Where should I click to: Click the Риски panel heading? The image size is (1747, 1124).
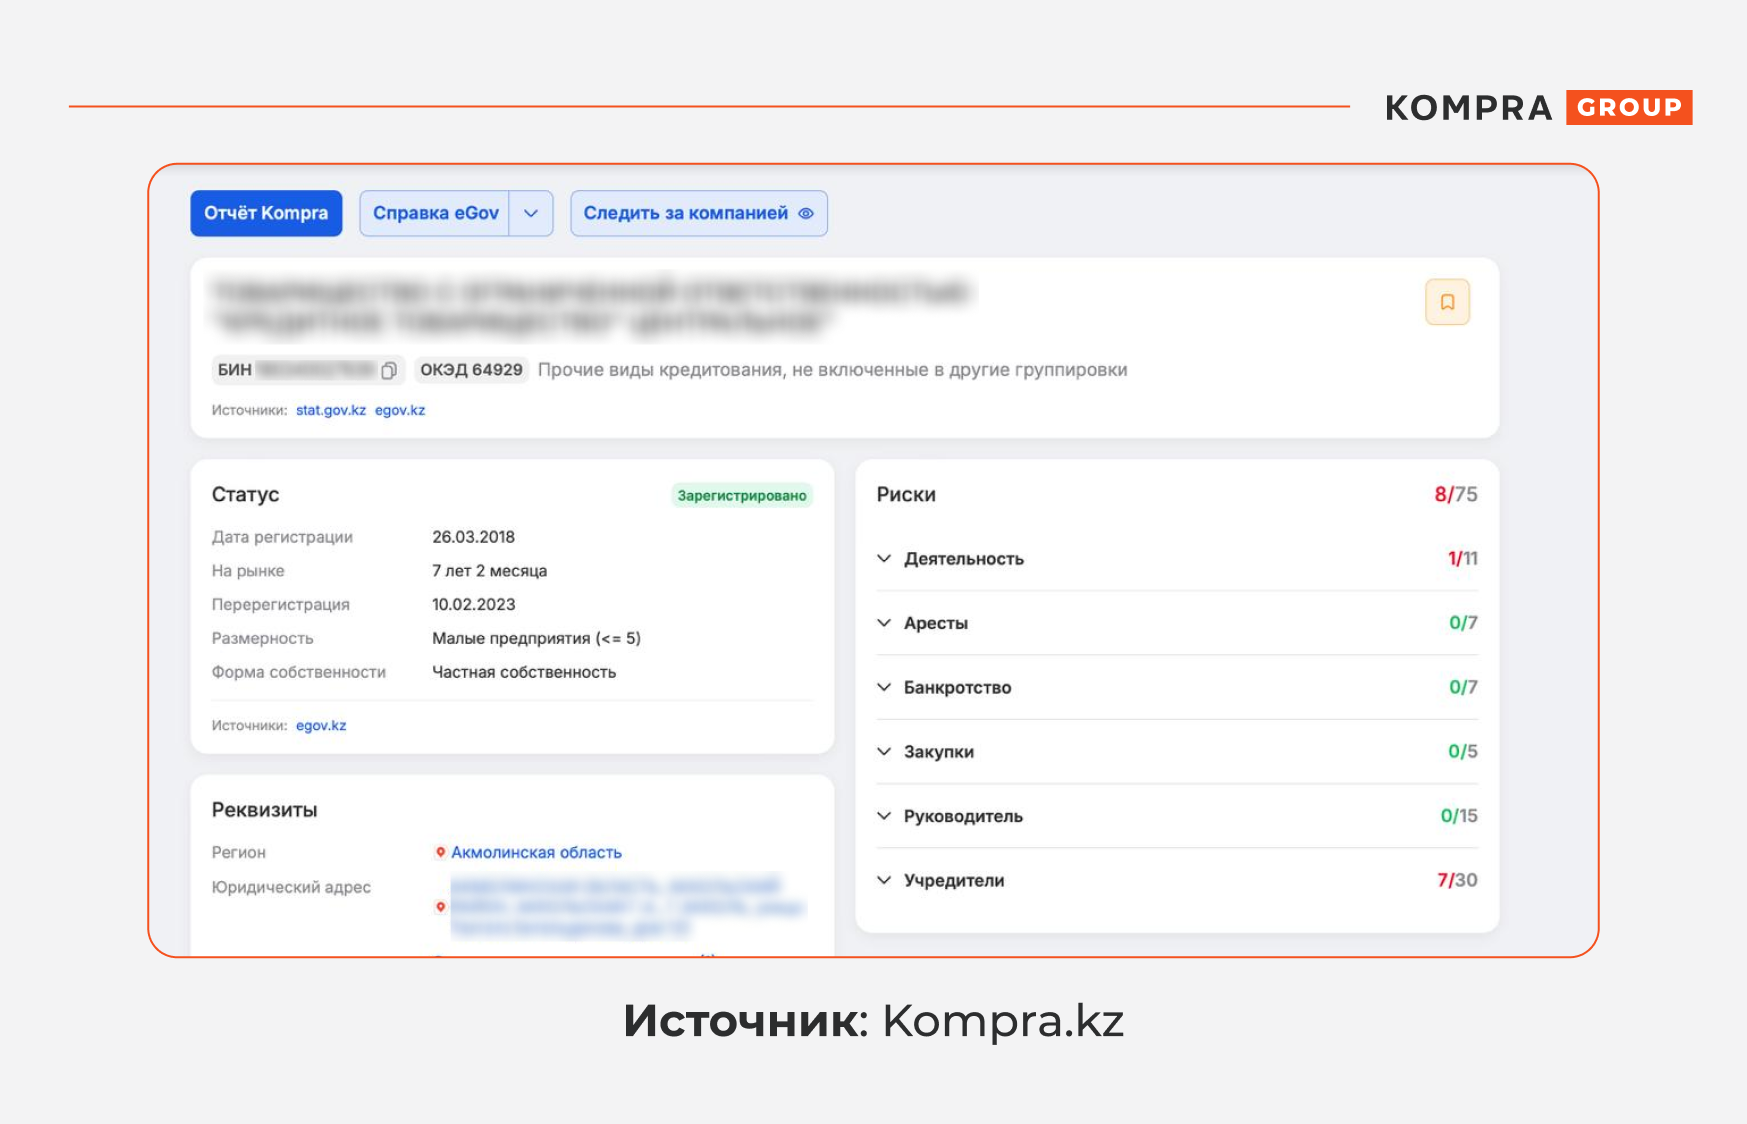(906, 494)
